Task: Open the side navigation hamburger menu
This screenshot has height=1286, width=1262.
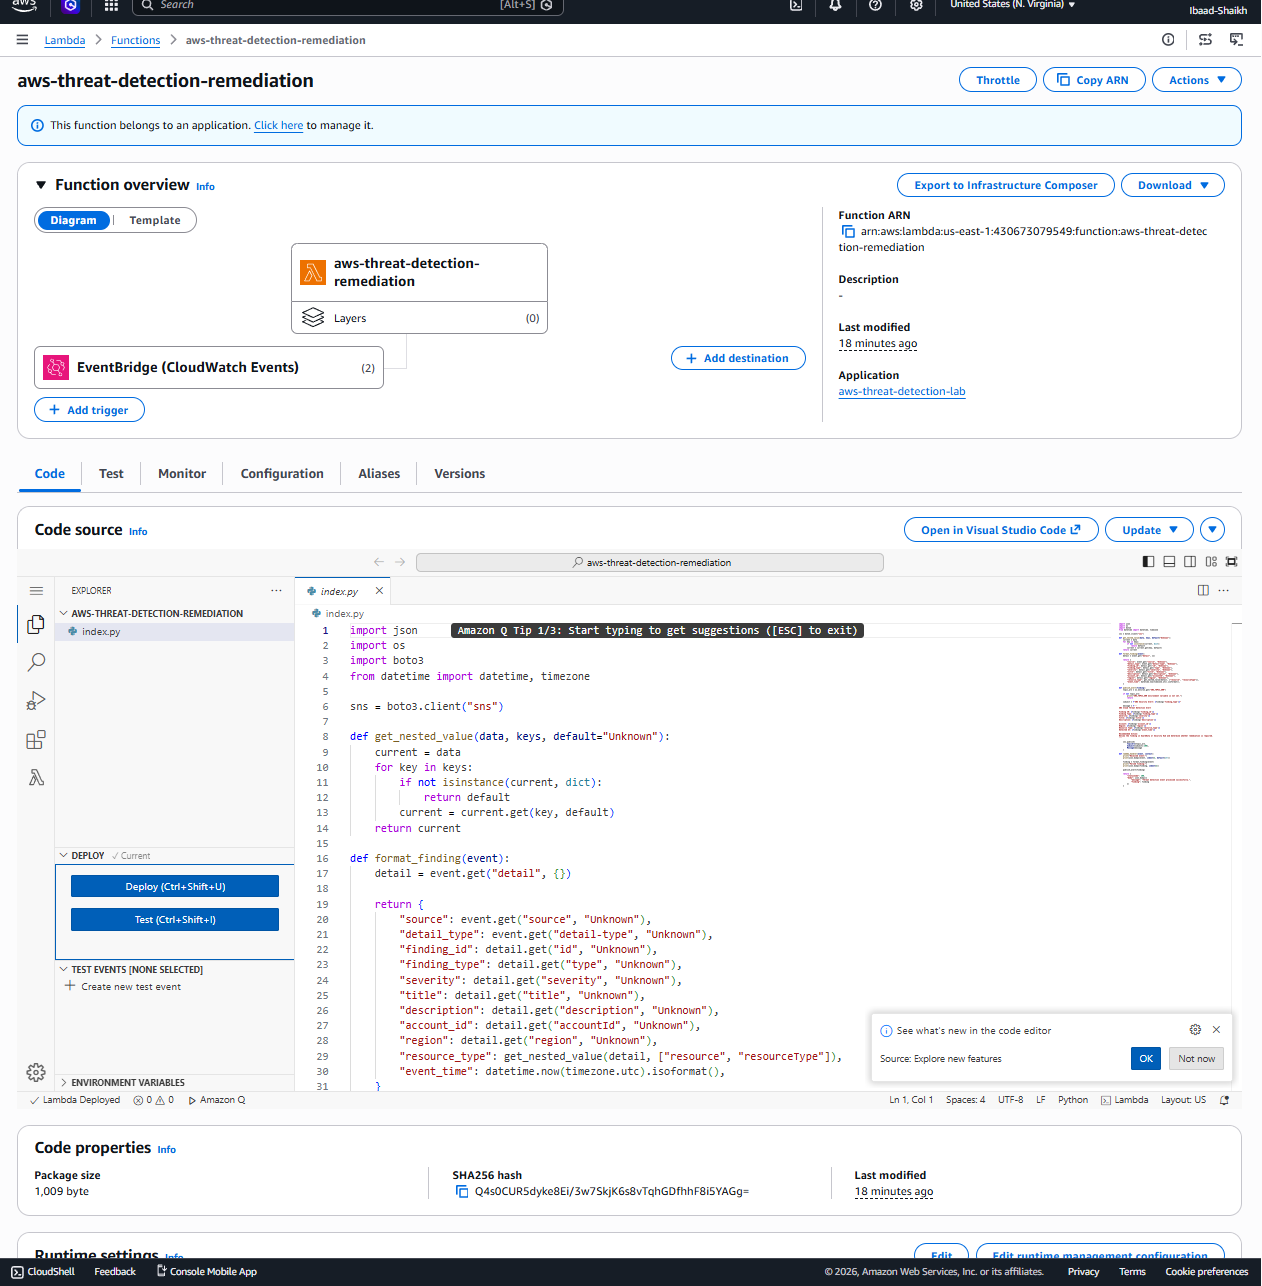Action: click(x=22, y=40)
